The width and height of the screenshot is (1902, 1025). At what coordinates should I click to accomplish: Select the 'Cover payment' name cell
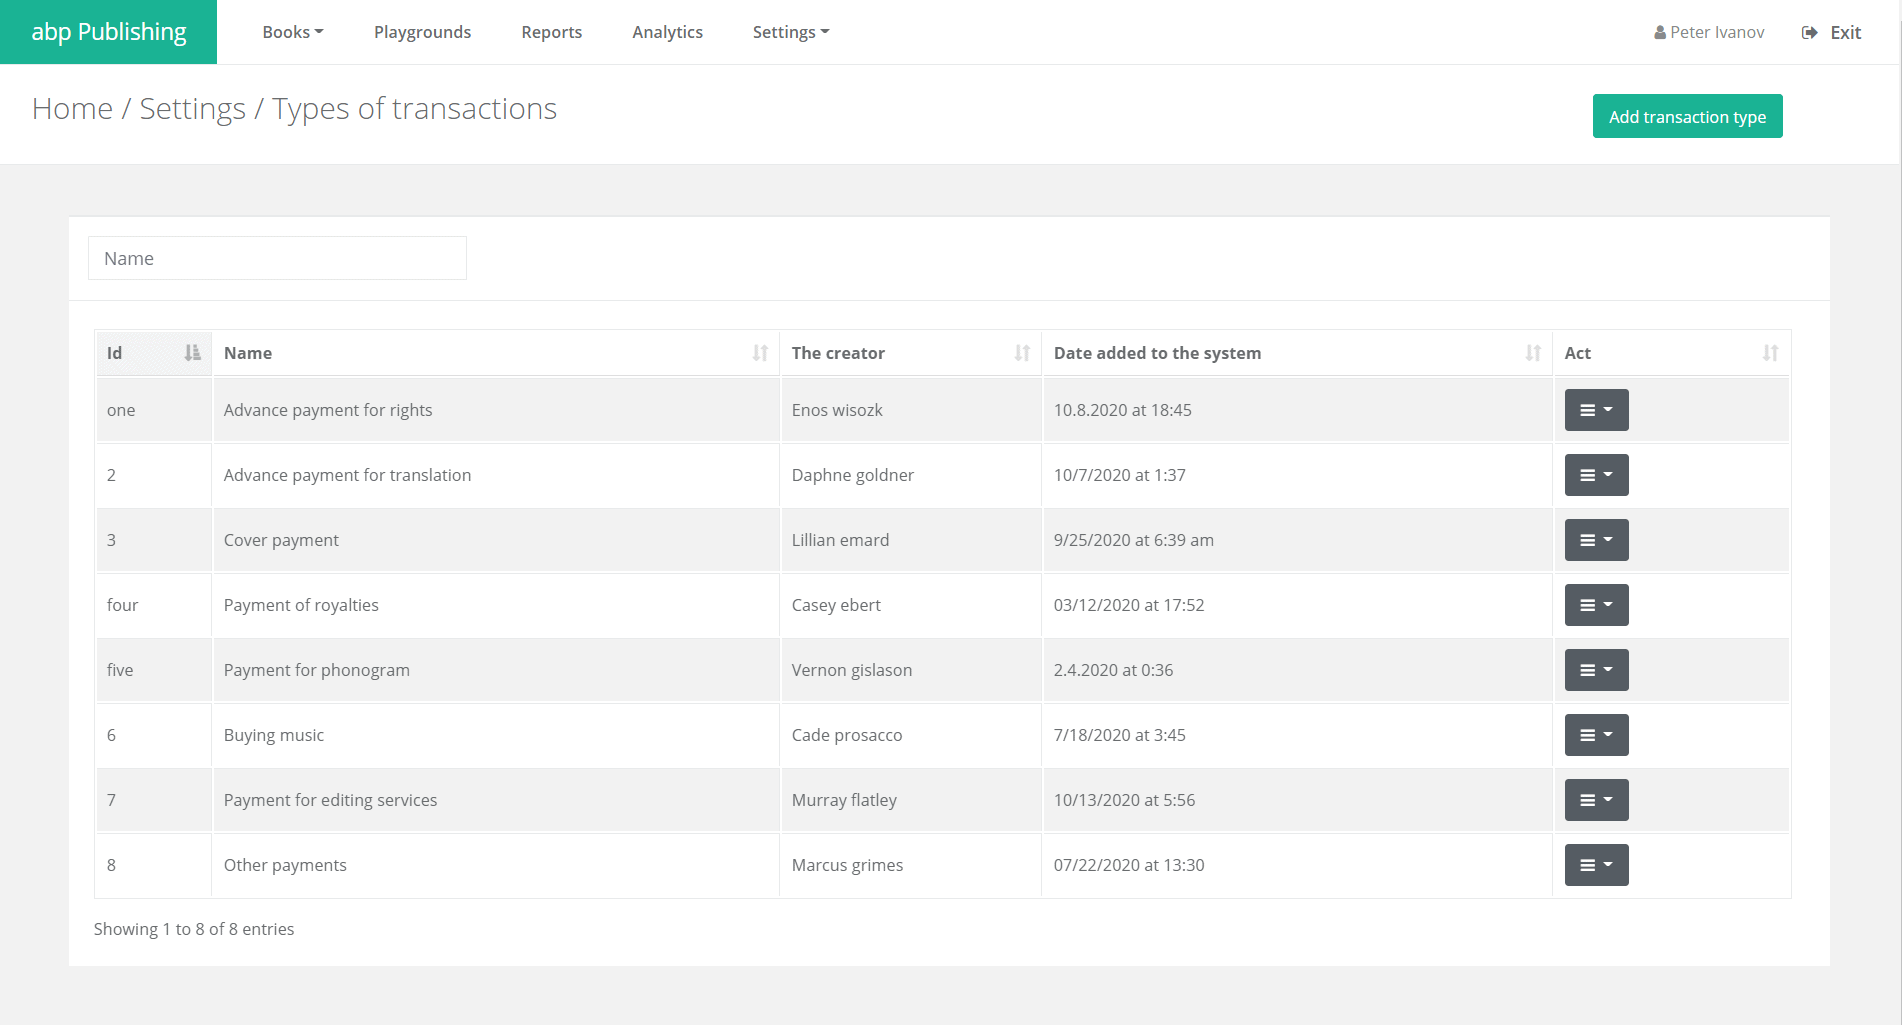coord(496,540)
